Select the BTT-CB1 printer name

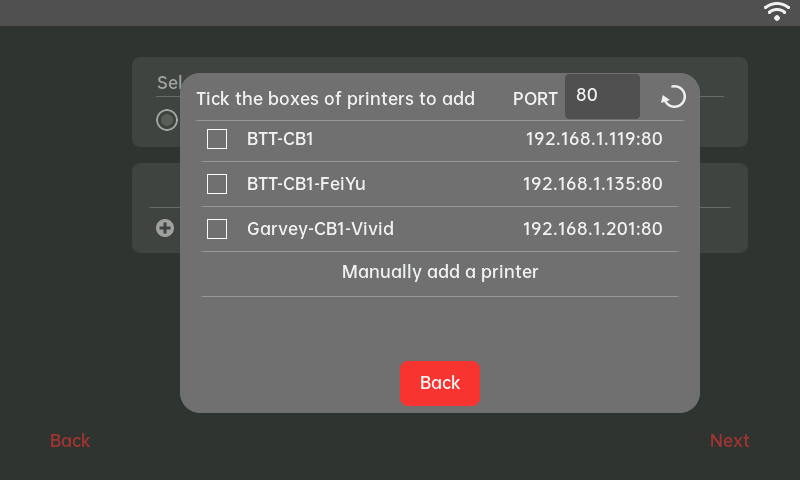[280, 139]
